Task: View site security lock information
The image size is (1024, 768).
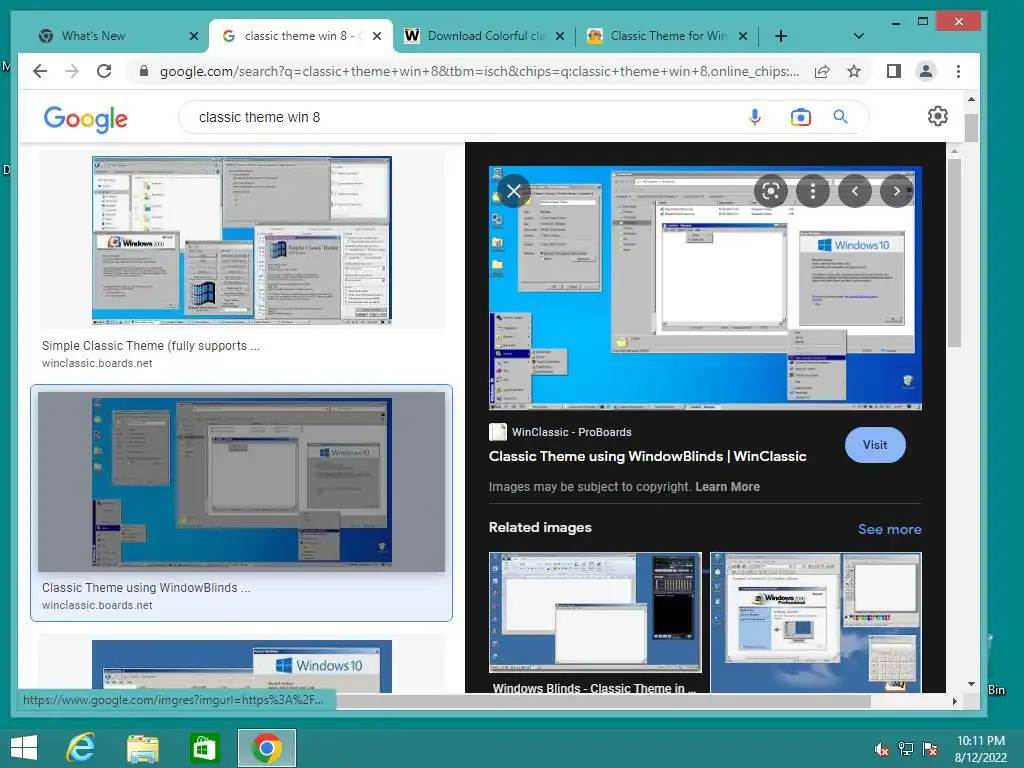Action: 144,71
